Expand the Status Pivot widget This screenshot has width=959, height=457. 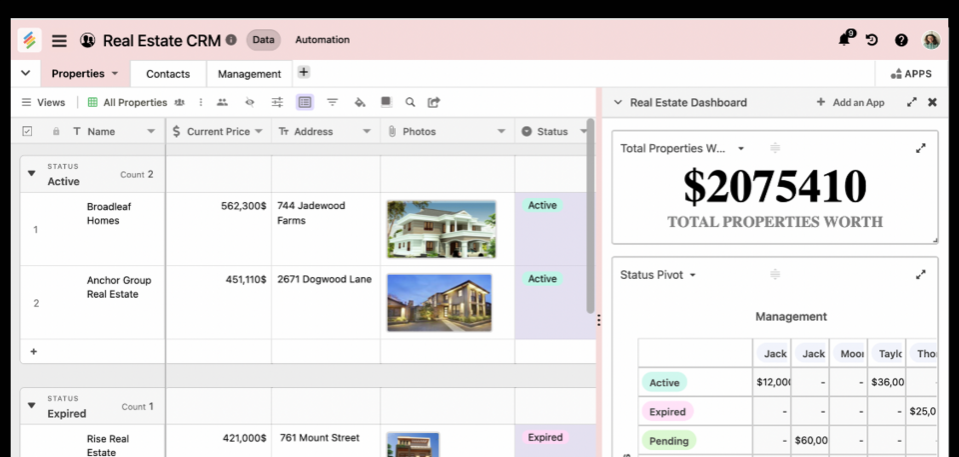[920, 275]
